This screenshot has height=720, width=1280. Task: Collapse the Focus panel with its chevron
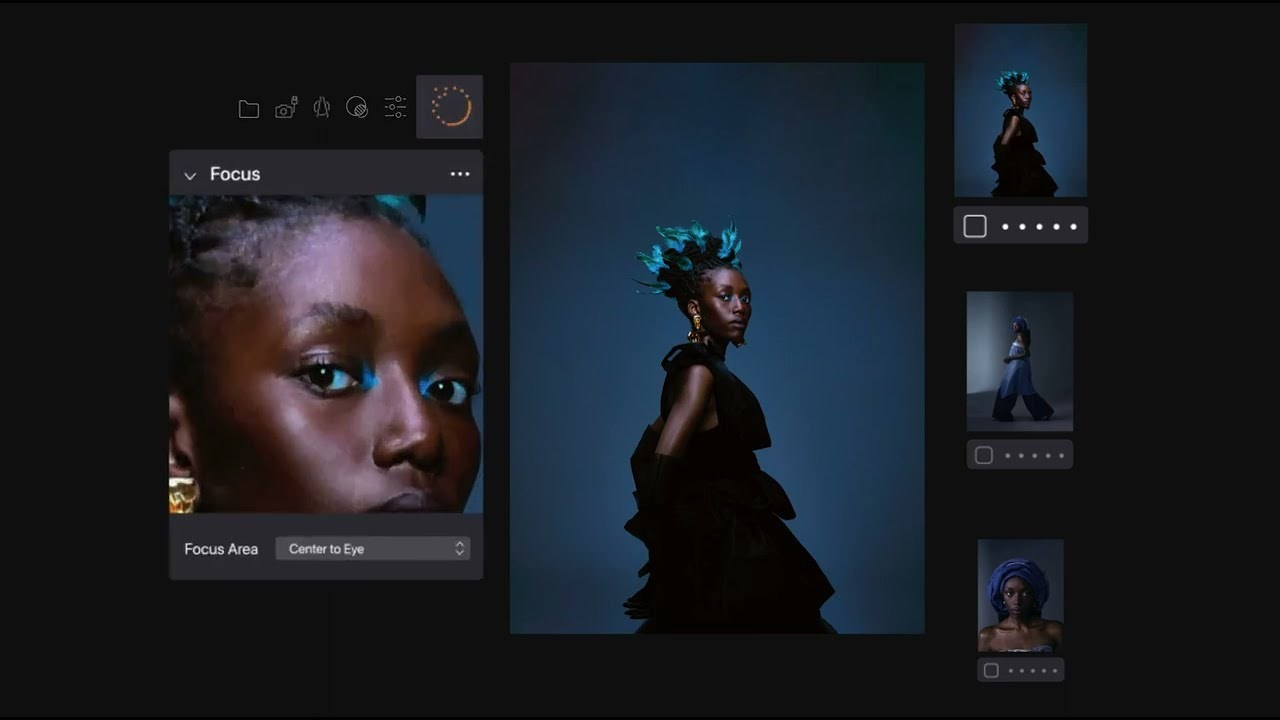(189, 174)
